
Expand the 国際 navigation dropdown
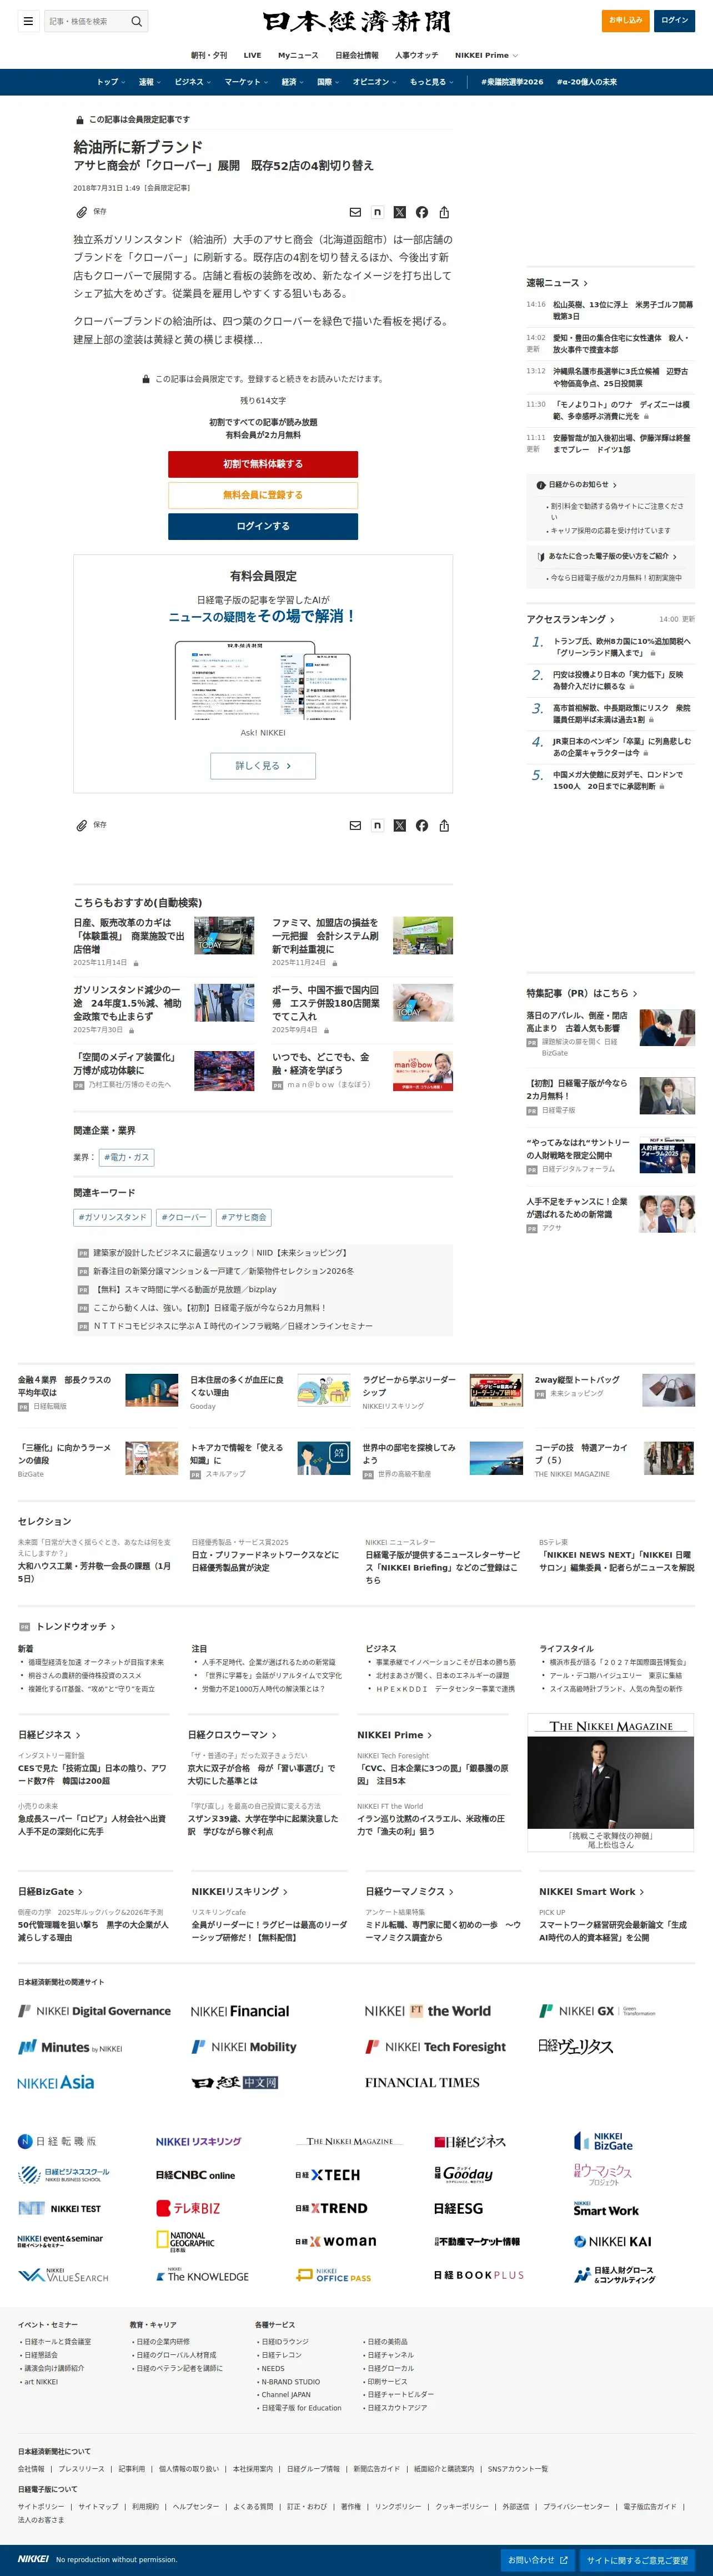click(328, 82)
